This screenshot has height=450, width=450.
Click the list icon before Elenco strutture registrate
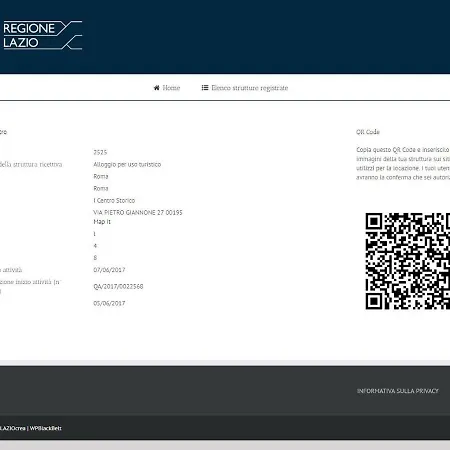coord(205,88)
